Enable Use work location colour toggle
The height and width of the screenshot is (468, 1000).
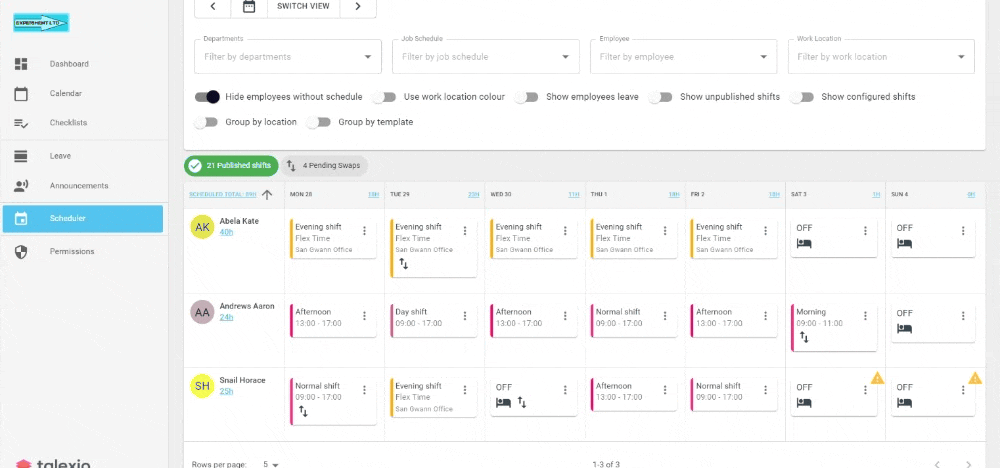pyautogui.click(x=385, y=97)
